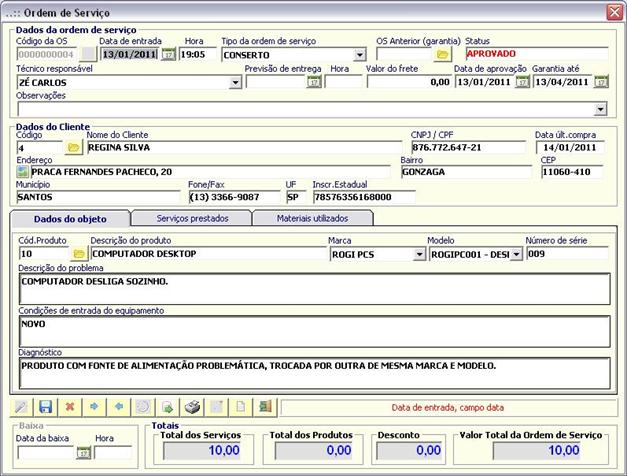The height and width of the screenshot is (476, 627).
Task: Click the Valor Total da Ordem de Serviço field
Action: pyautogui.click(x=537, y=451)
